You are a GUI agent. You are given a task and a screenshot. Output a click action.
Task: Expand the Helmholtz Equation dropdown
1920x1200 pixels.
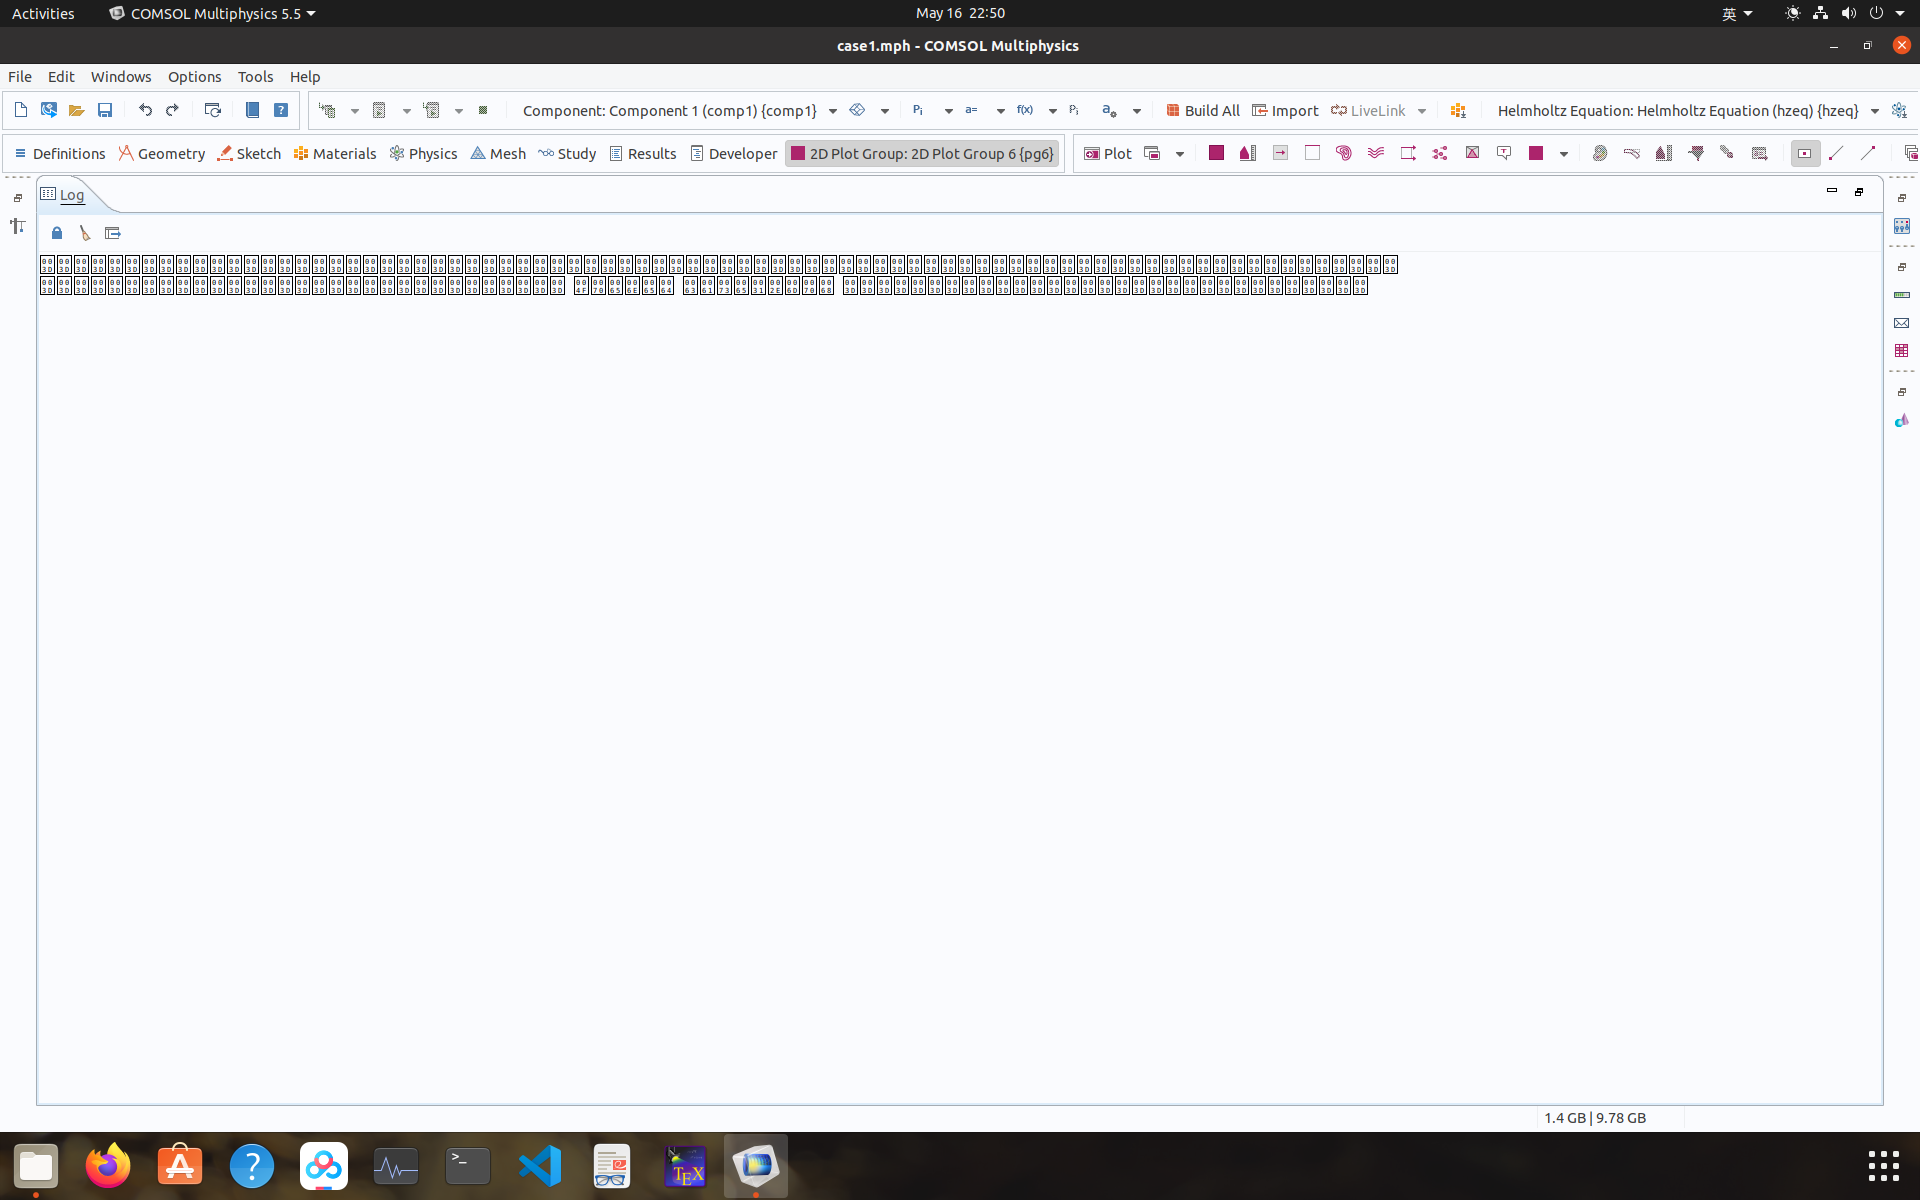[1874, 111]
